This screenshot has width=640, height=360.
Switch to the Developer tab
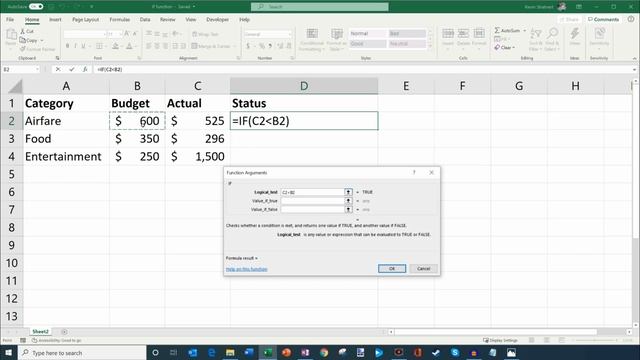click(x=217, y=19)
